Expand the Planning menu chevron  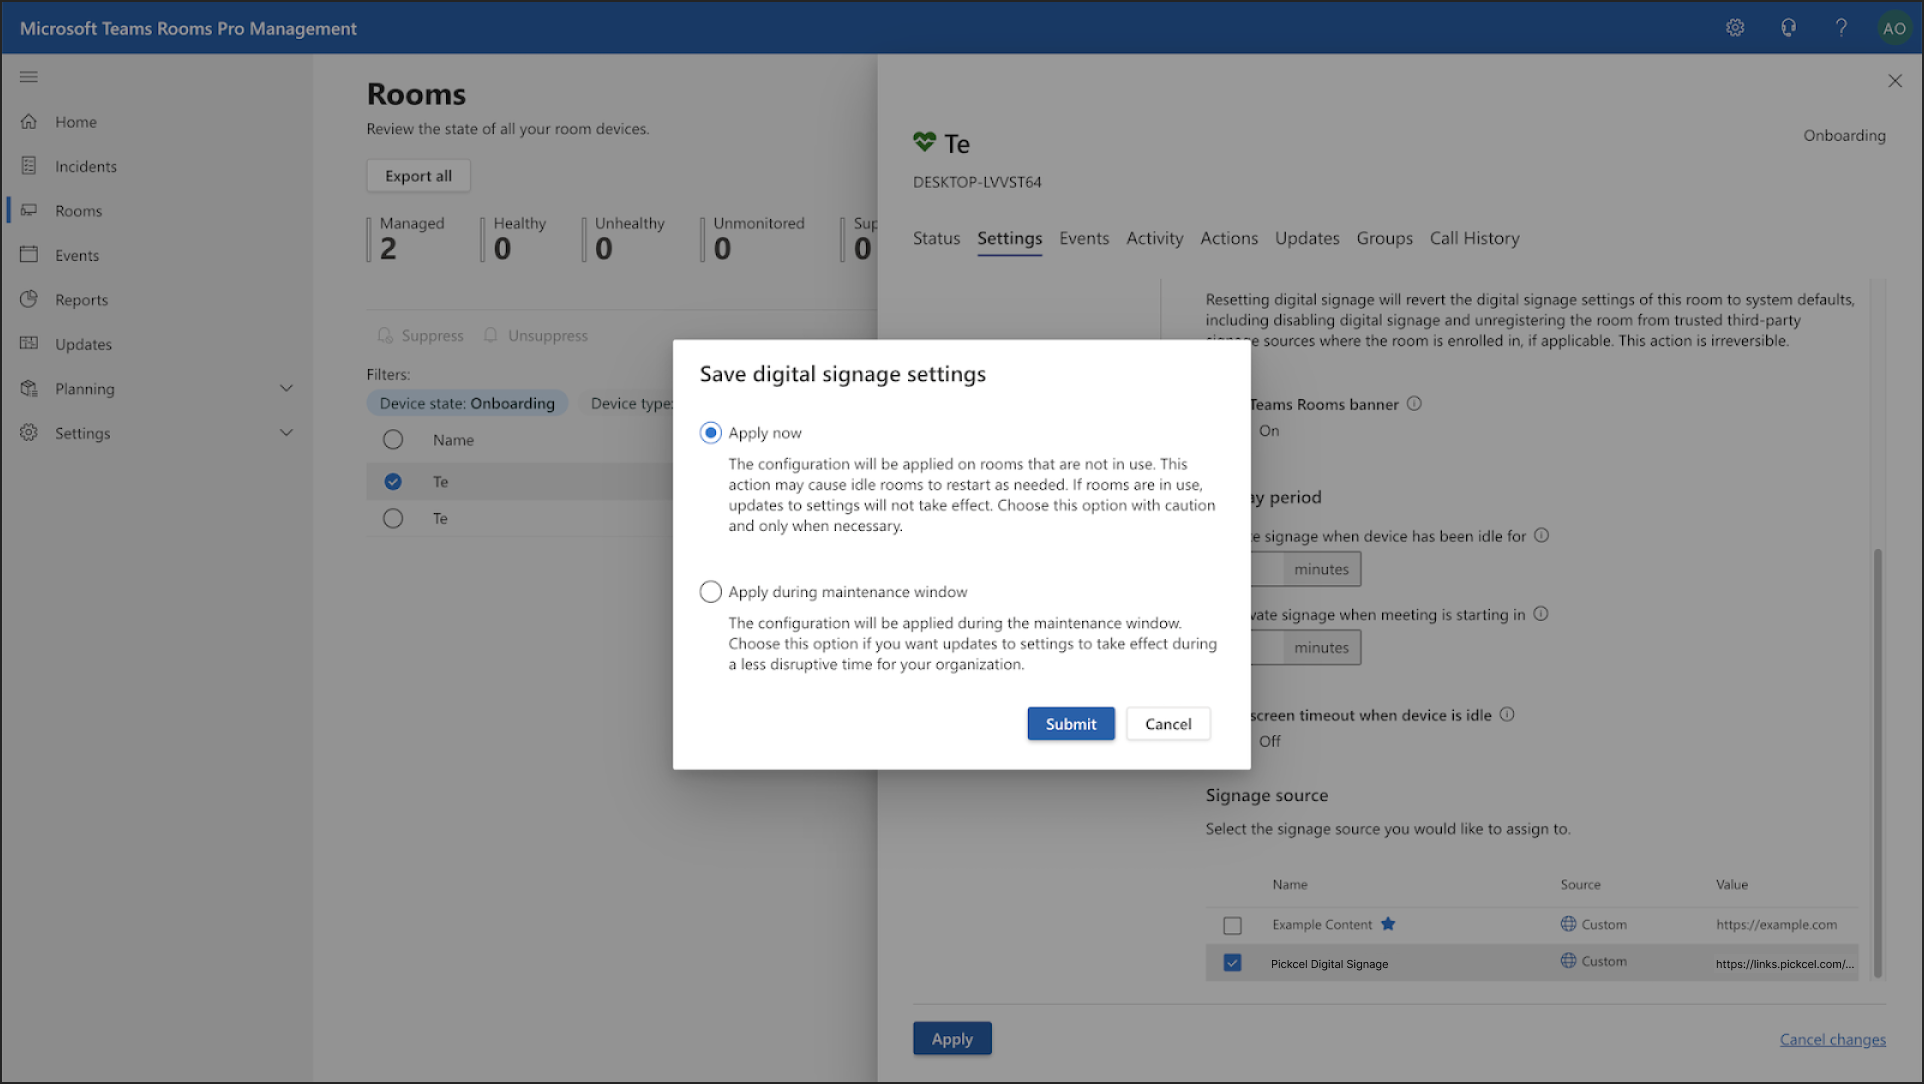pyautogui.click(x=286, y=388)
